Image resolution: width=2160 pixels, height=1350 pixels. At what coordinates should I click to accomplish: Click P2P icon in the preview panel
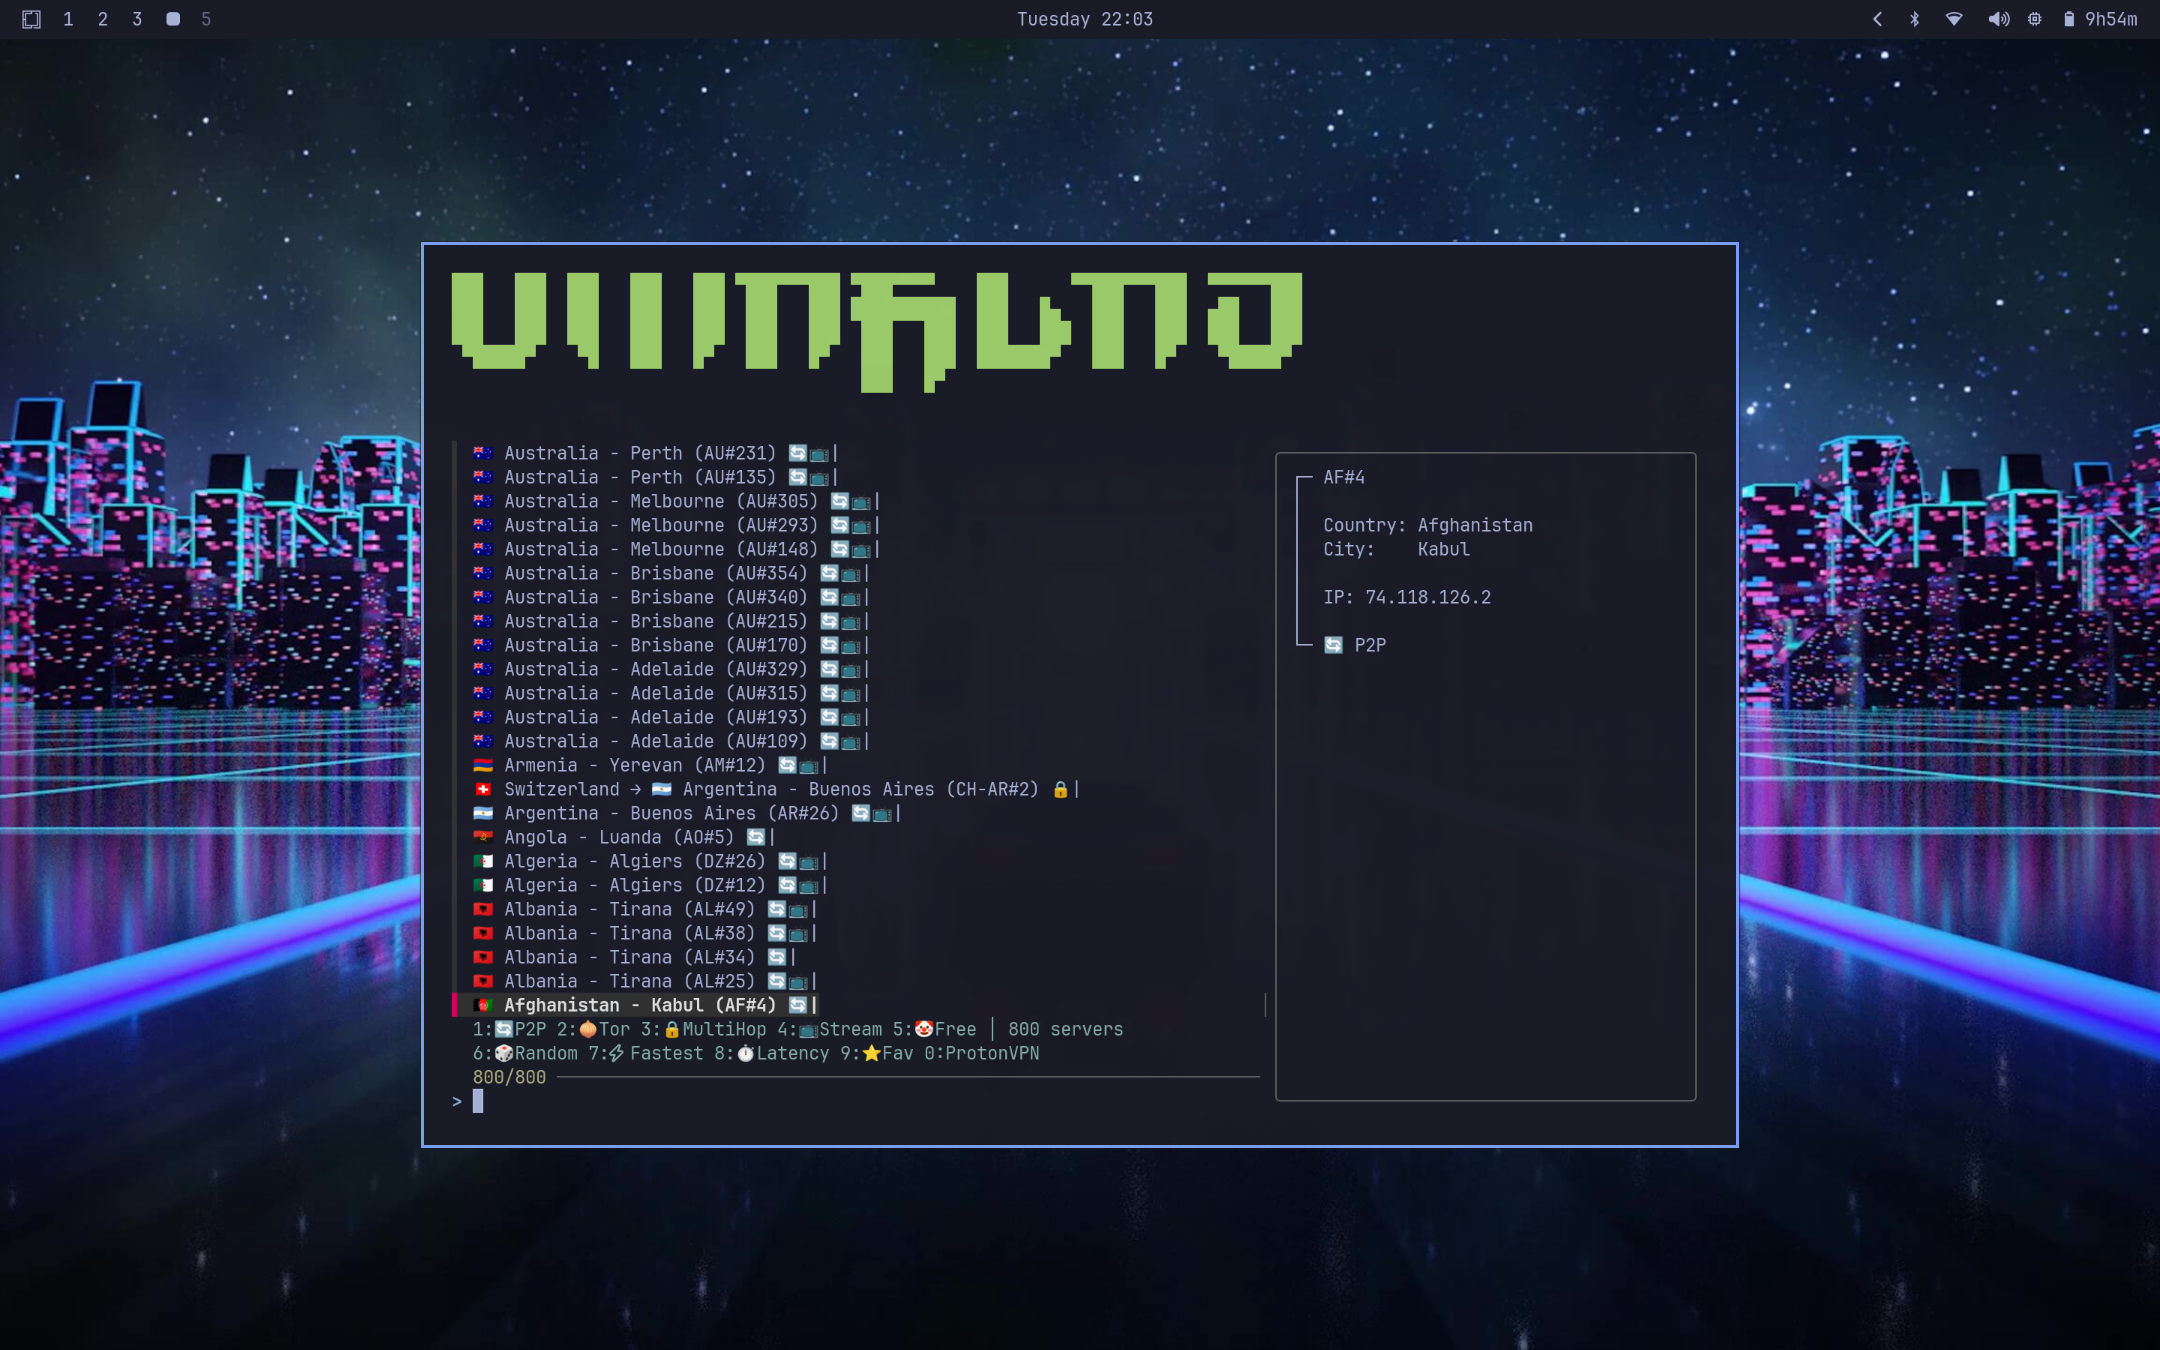click(1333, 645)
